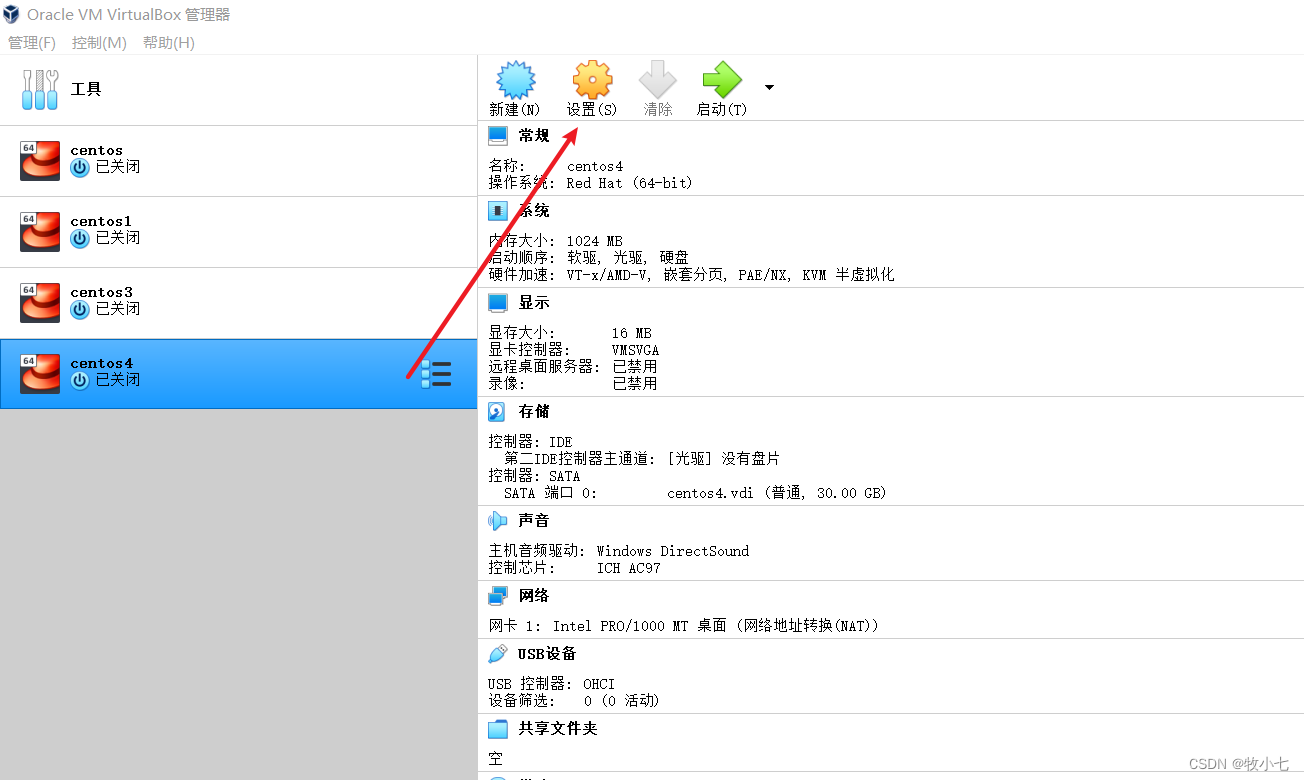
Task: Open the dropdown arrow beside Start button
Action: point(769,87)
